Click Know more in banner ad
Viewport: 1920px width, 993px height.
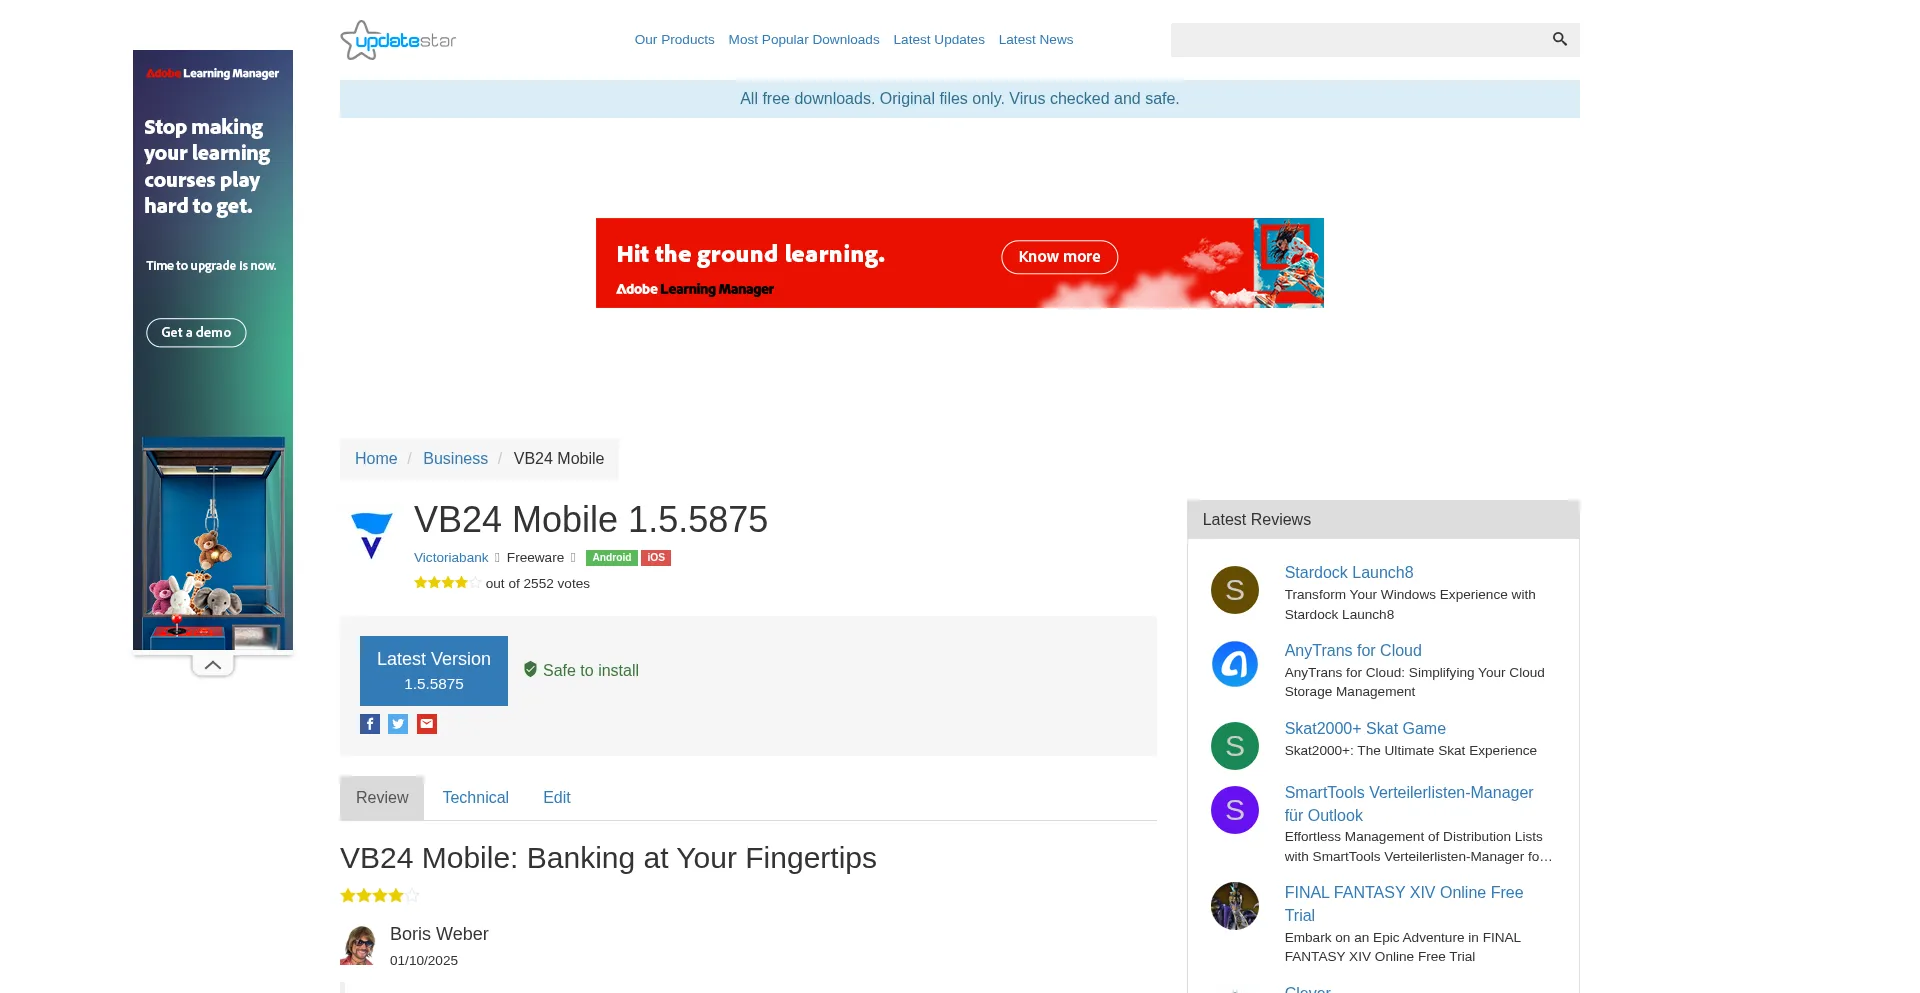point(1060,257)
